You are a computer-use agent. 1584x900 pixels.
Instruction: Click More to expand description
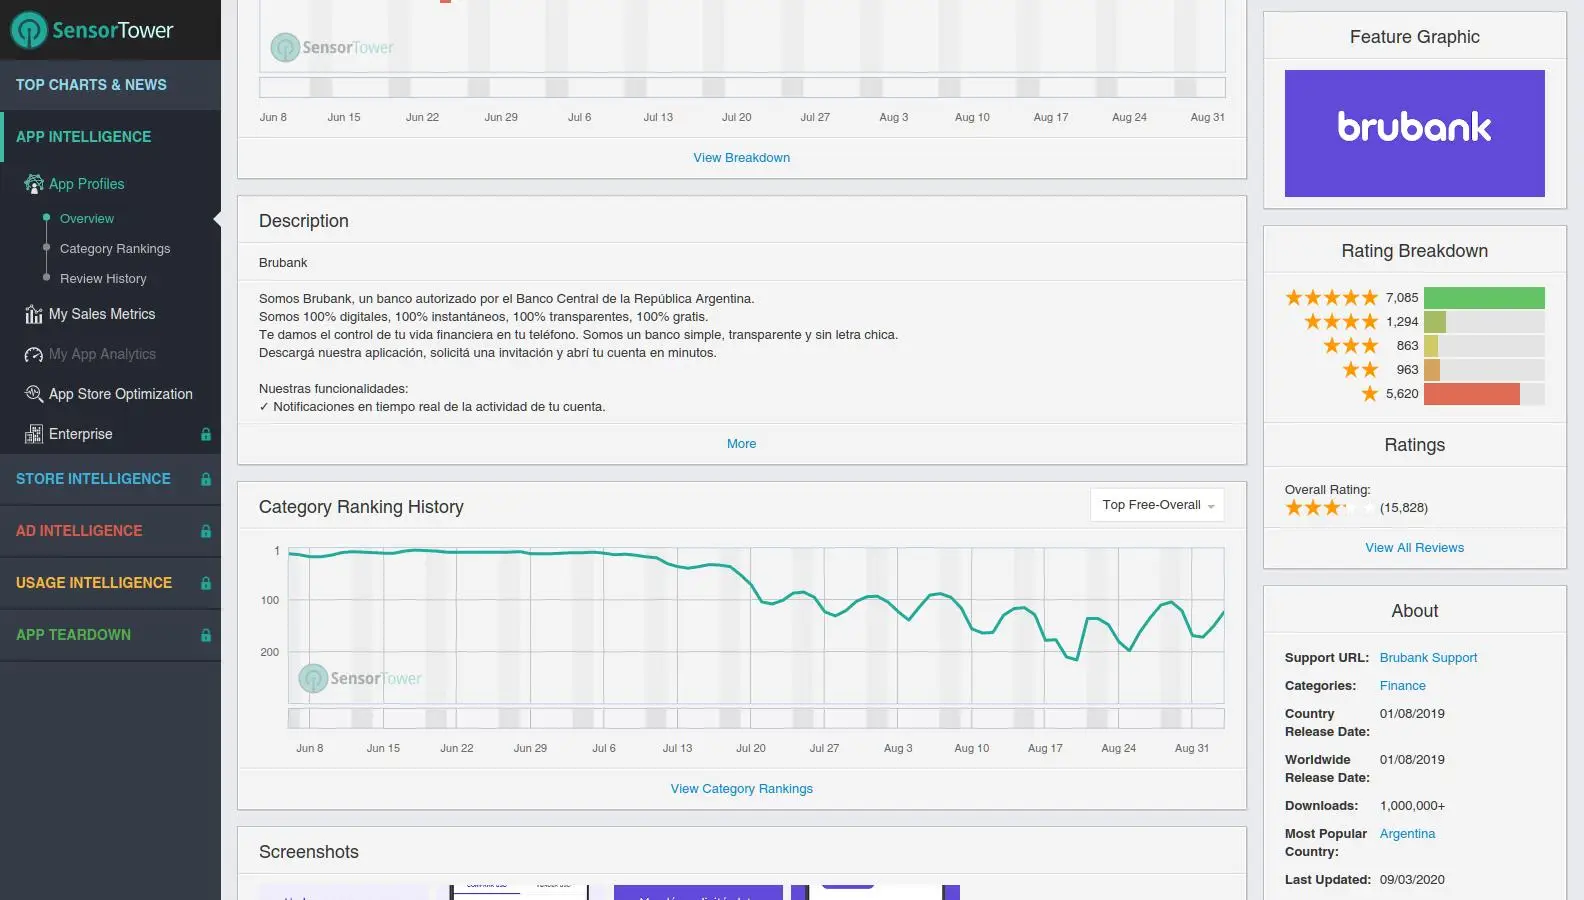coord(742,444)
